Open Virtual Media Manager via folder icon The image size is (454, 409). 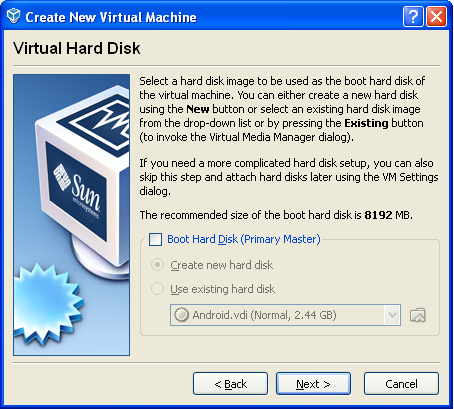[418, 315]
